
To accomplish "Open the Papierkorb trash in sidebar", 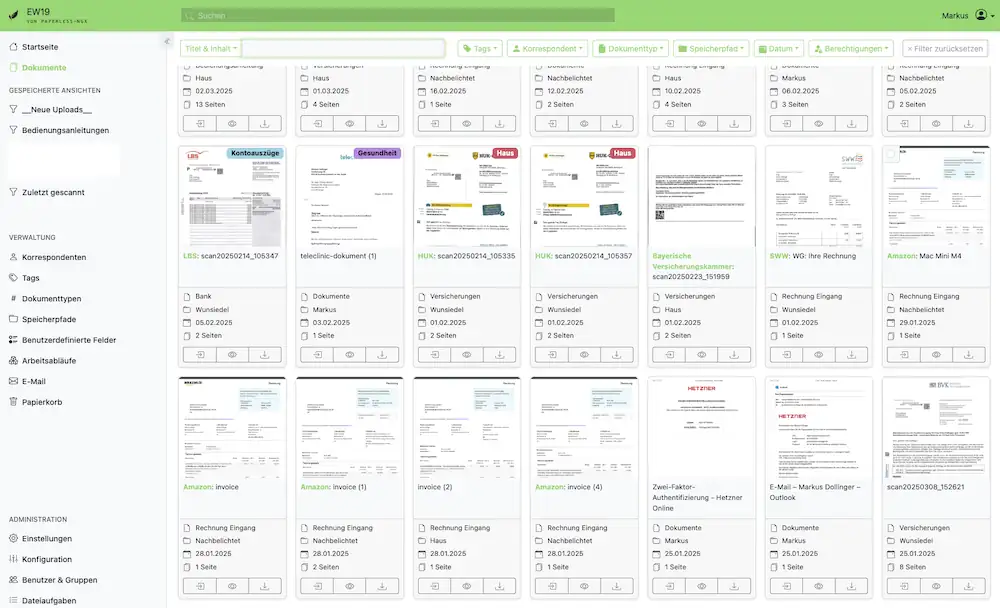I will (40, 402).
